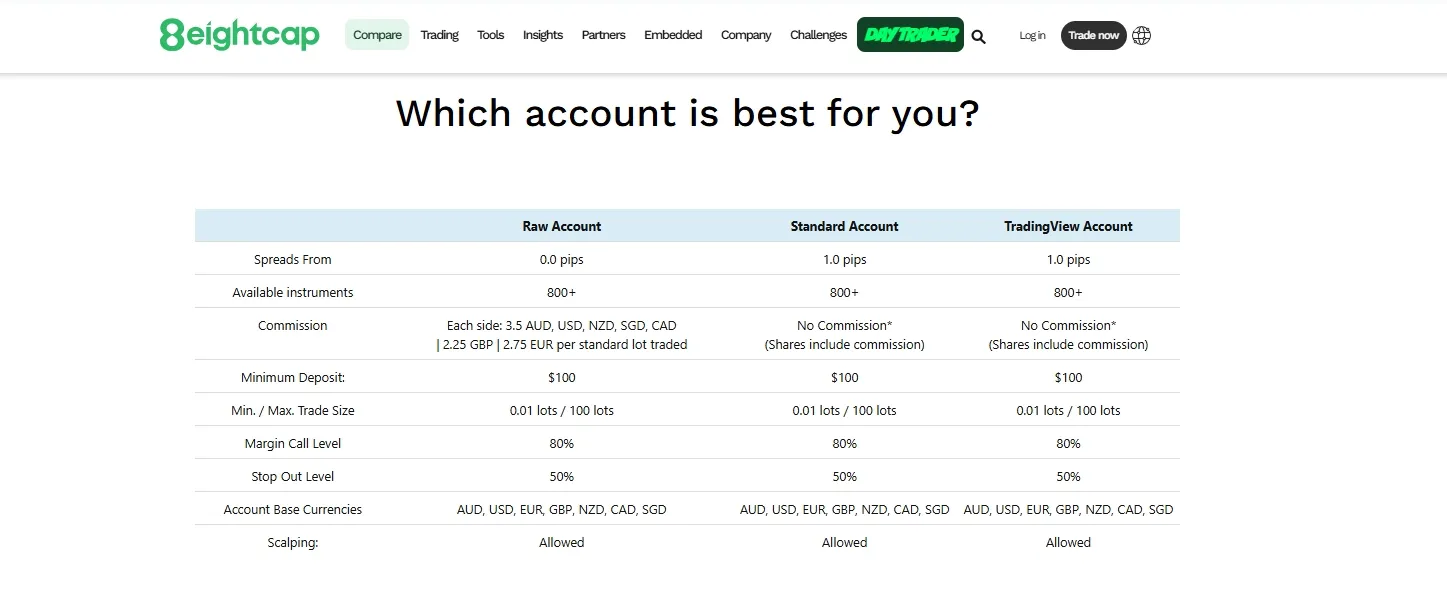Click TradingView Account's 80% margin call
The width and height of the screenshot is (1447, 594).
(x=1068, y=443)
